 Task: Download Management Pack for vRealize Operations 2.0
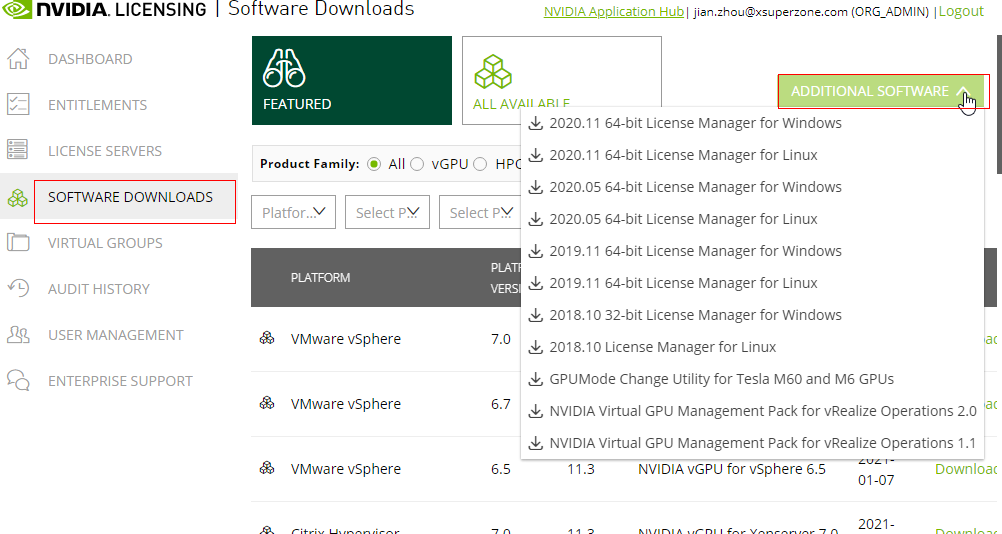(763, 411)
